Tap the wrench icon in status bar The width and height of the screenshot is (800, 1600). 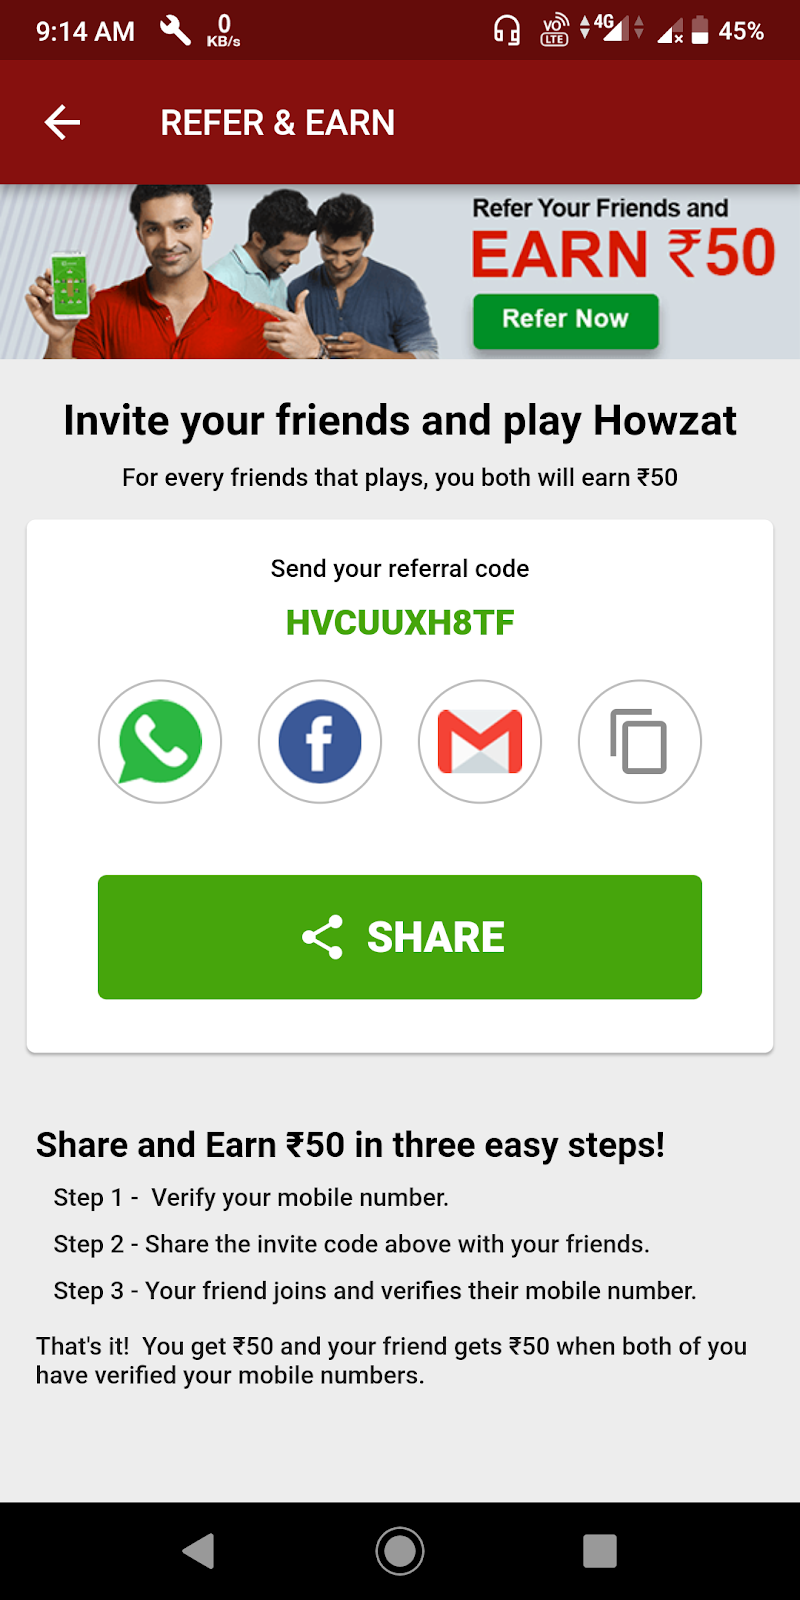tap(175, 31)
